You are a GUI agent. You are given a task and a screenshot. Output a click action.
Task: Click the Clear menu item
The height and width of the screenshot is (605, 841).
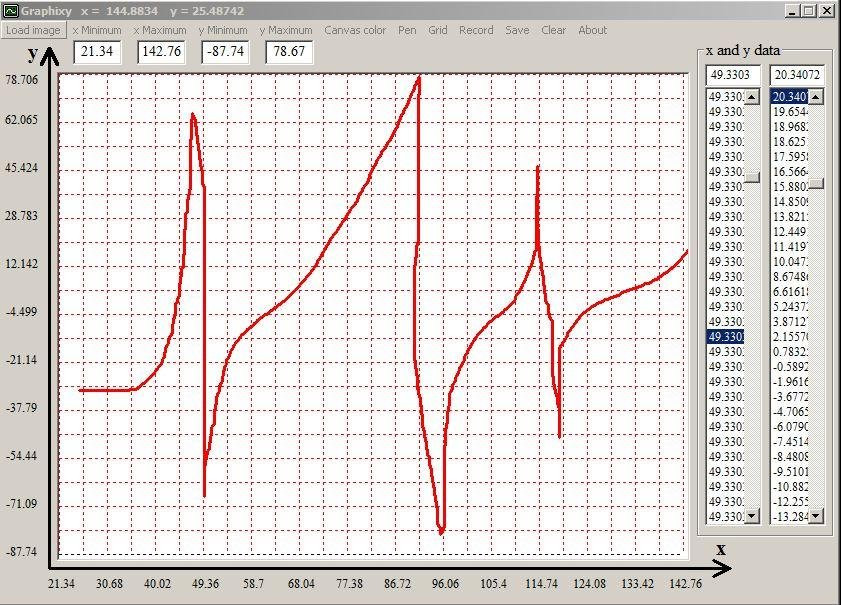click(x=554, y=30)
